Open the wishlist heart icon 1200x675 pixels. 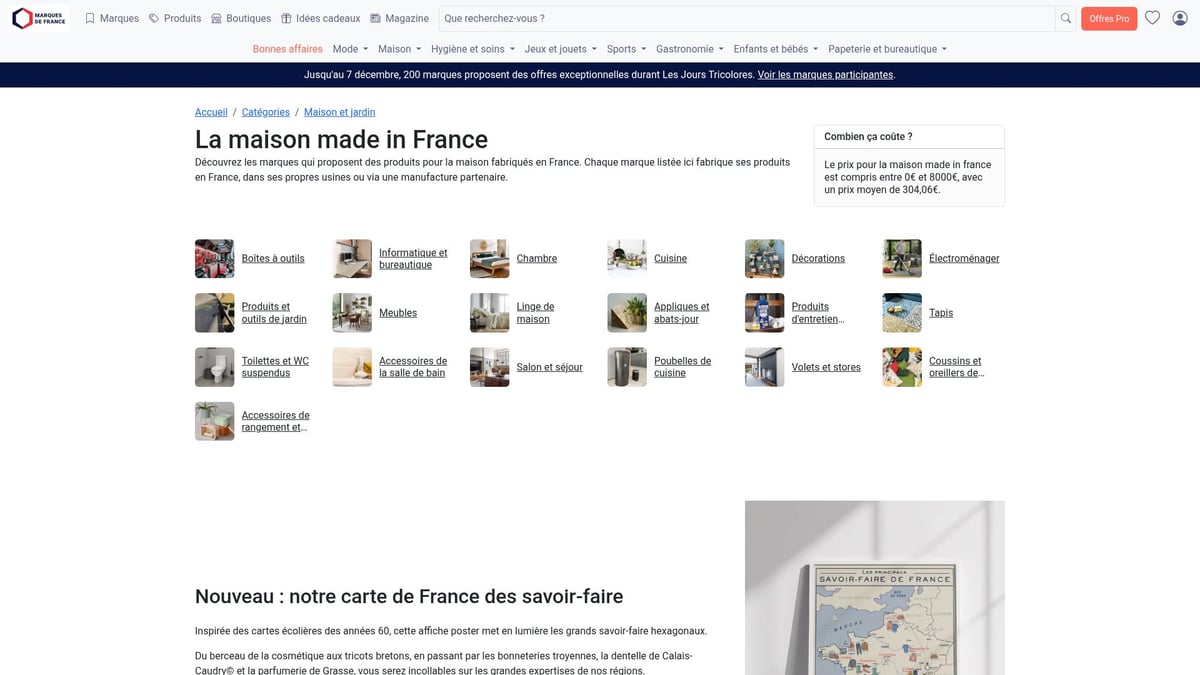(1152, 18)
